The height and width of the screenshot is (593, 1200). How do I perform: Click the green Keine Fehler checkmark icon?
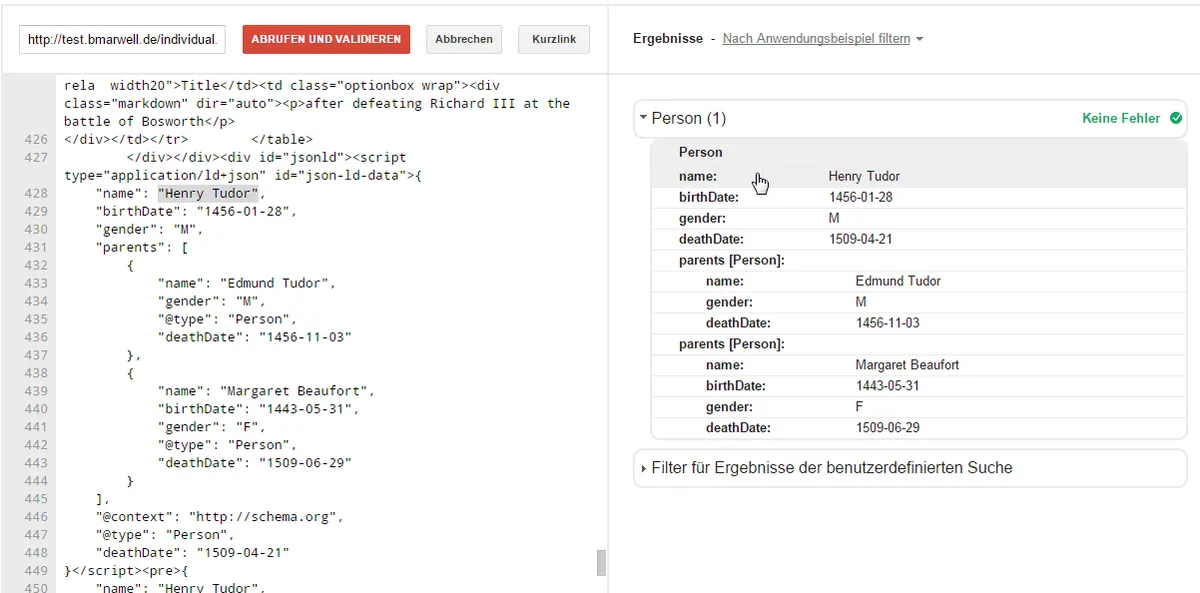point(1174,119)
